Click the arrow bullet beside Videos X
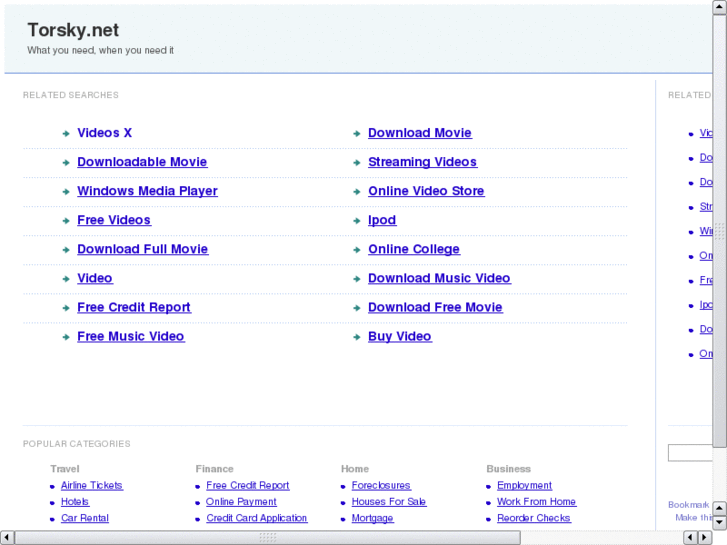The height and width of the screenshot is (545, 727). coord(66,133)
